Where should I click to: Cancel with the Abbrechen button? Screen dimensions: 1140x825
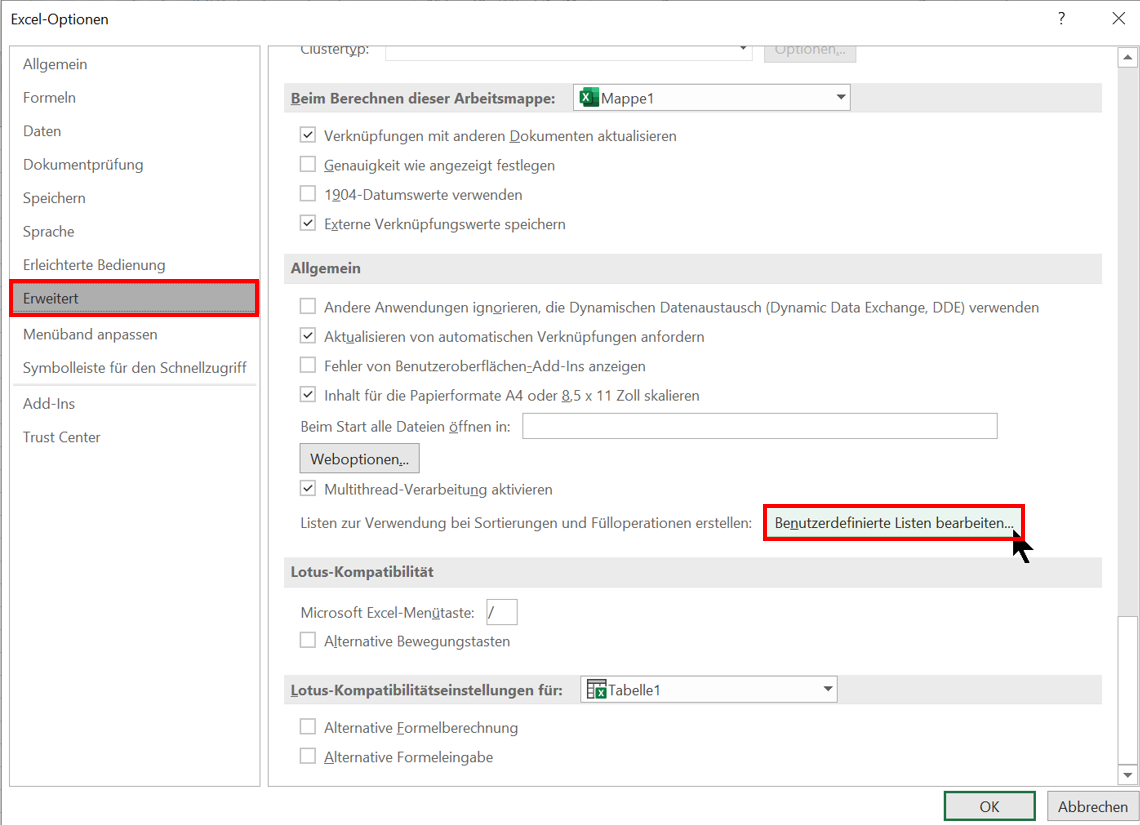[x=1093, y=806]
